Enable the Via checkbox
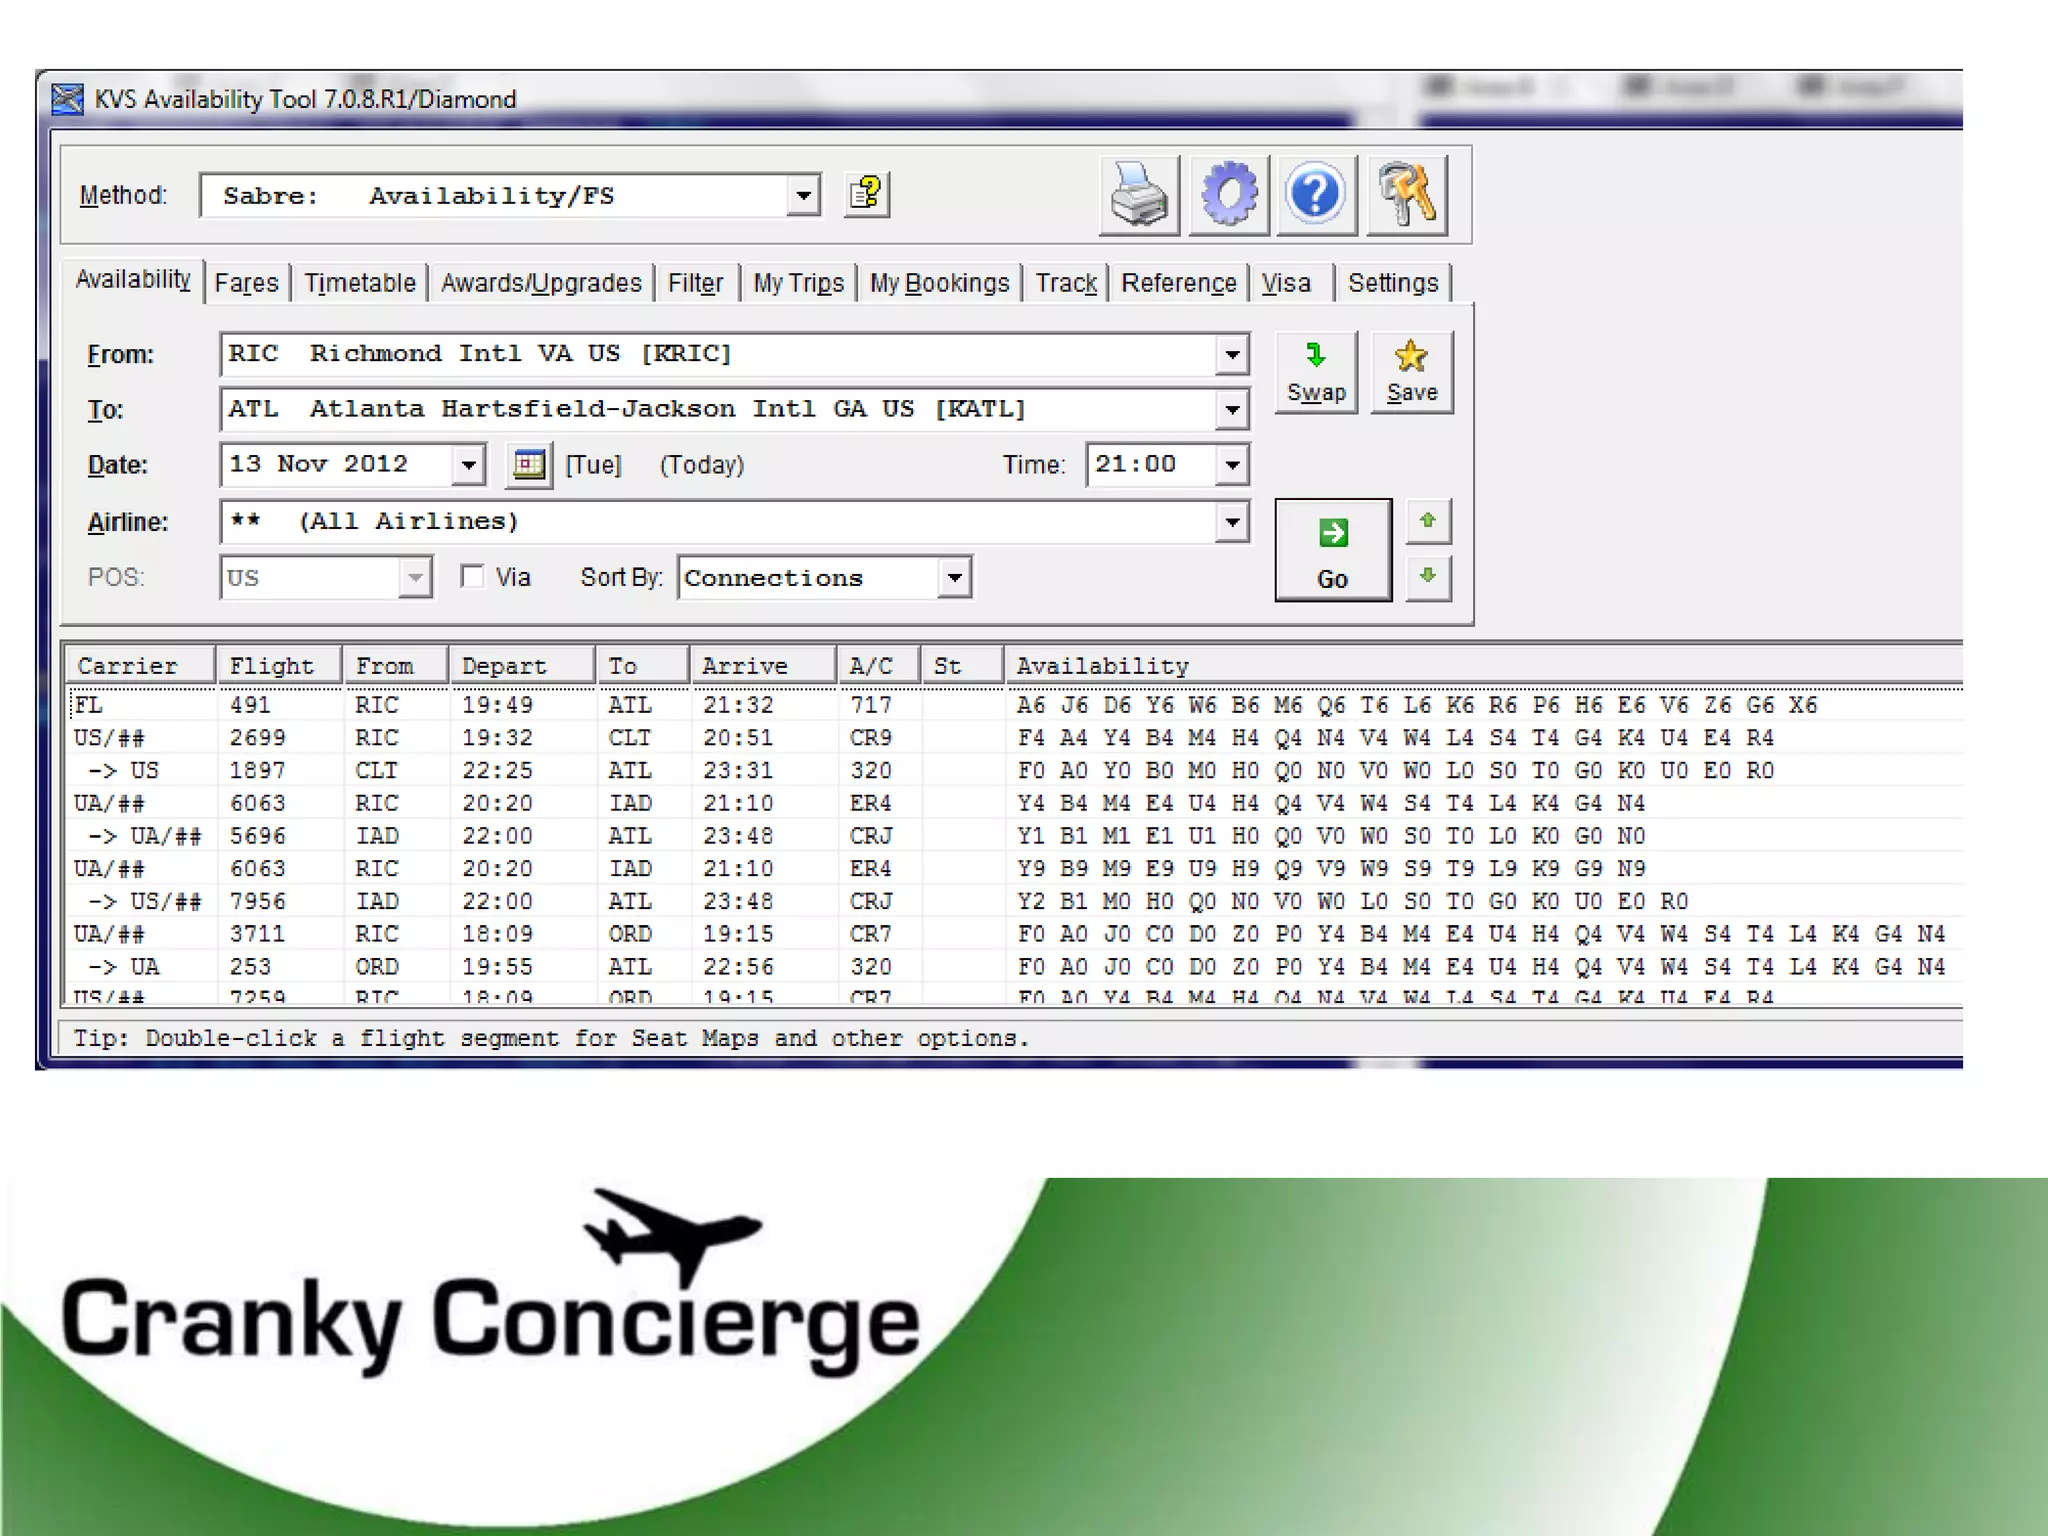 472,577
